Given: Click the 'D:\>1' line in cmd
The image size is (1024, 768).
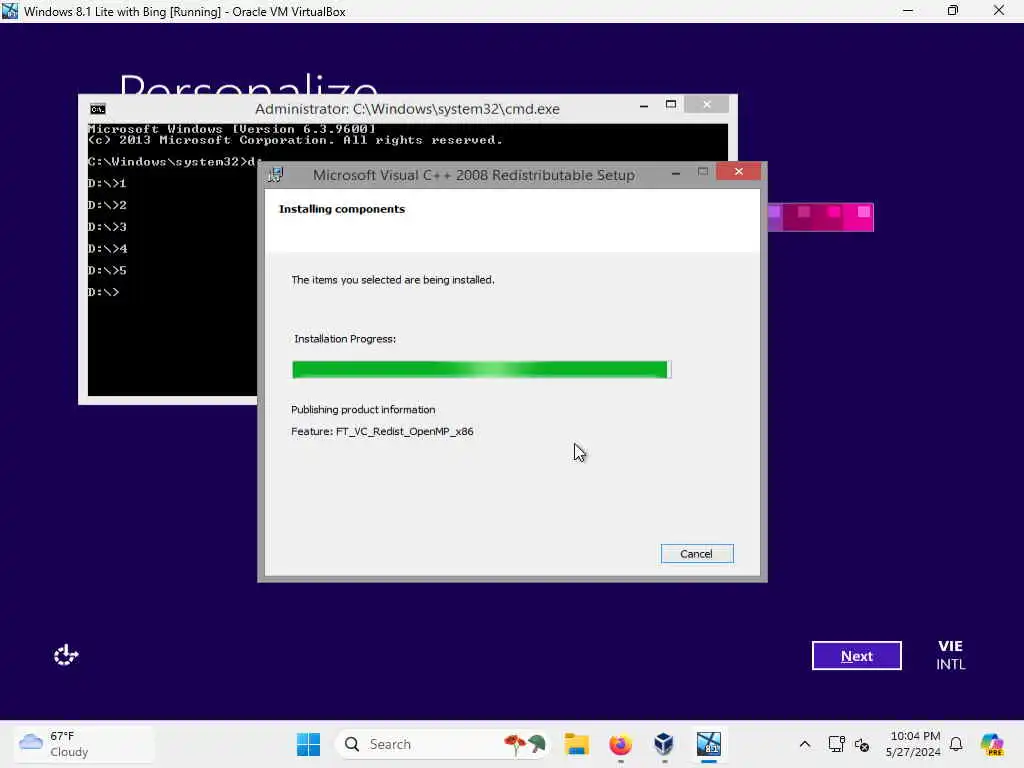Looking at the screenshot, I should (x=107, y=184).
